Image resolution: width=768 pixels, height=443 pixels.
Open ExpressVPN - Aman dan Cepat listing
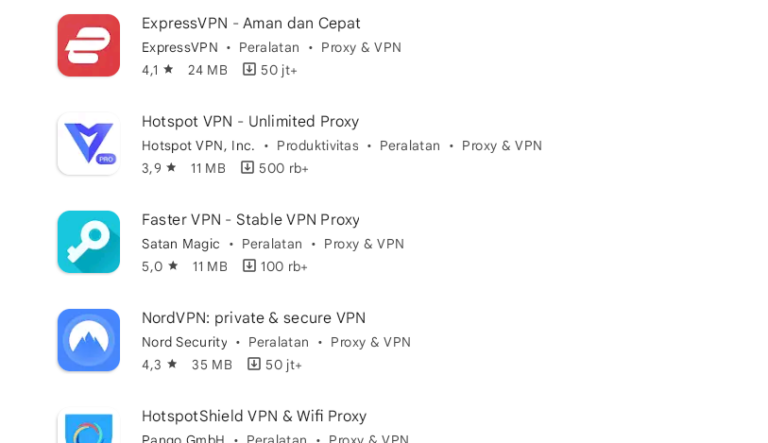point(251,23)
